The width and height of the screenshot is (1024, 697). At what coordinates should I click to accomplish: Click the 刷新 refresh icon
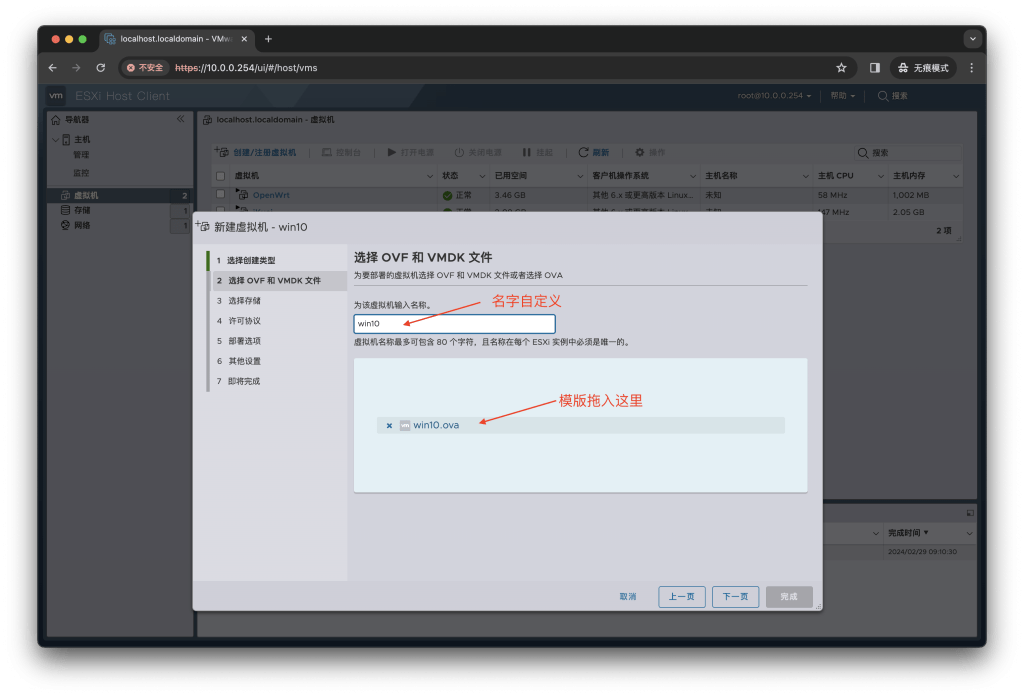(584, 150)
